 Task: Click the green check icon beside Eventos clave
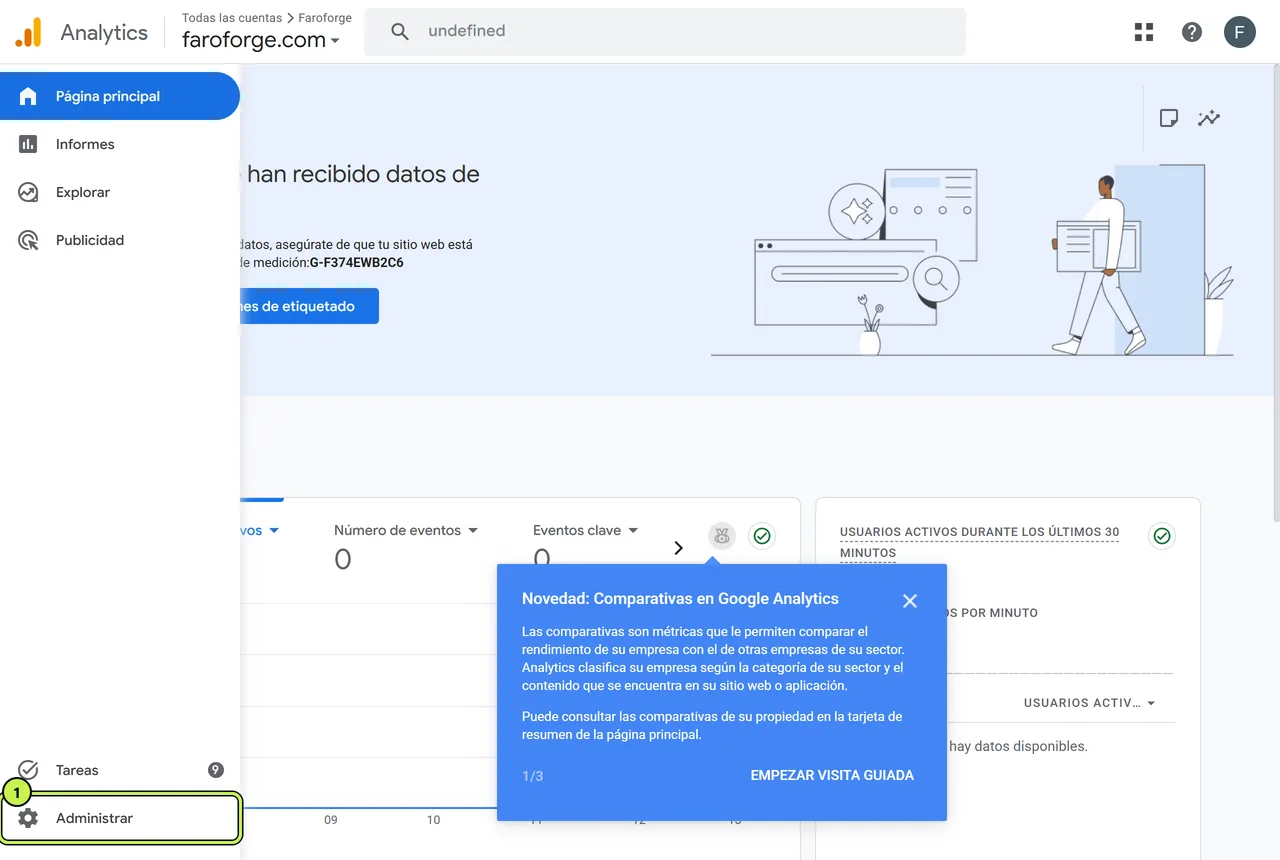[x=762, y=536]
